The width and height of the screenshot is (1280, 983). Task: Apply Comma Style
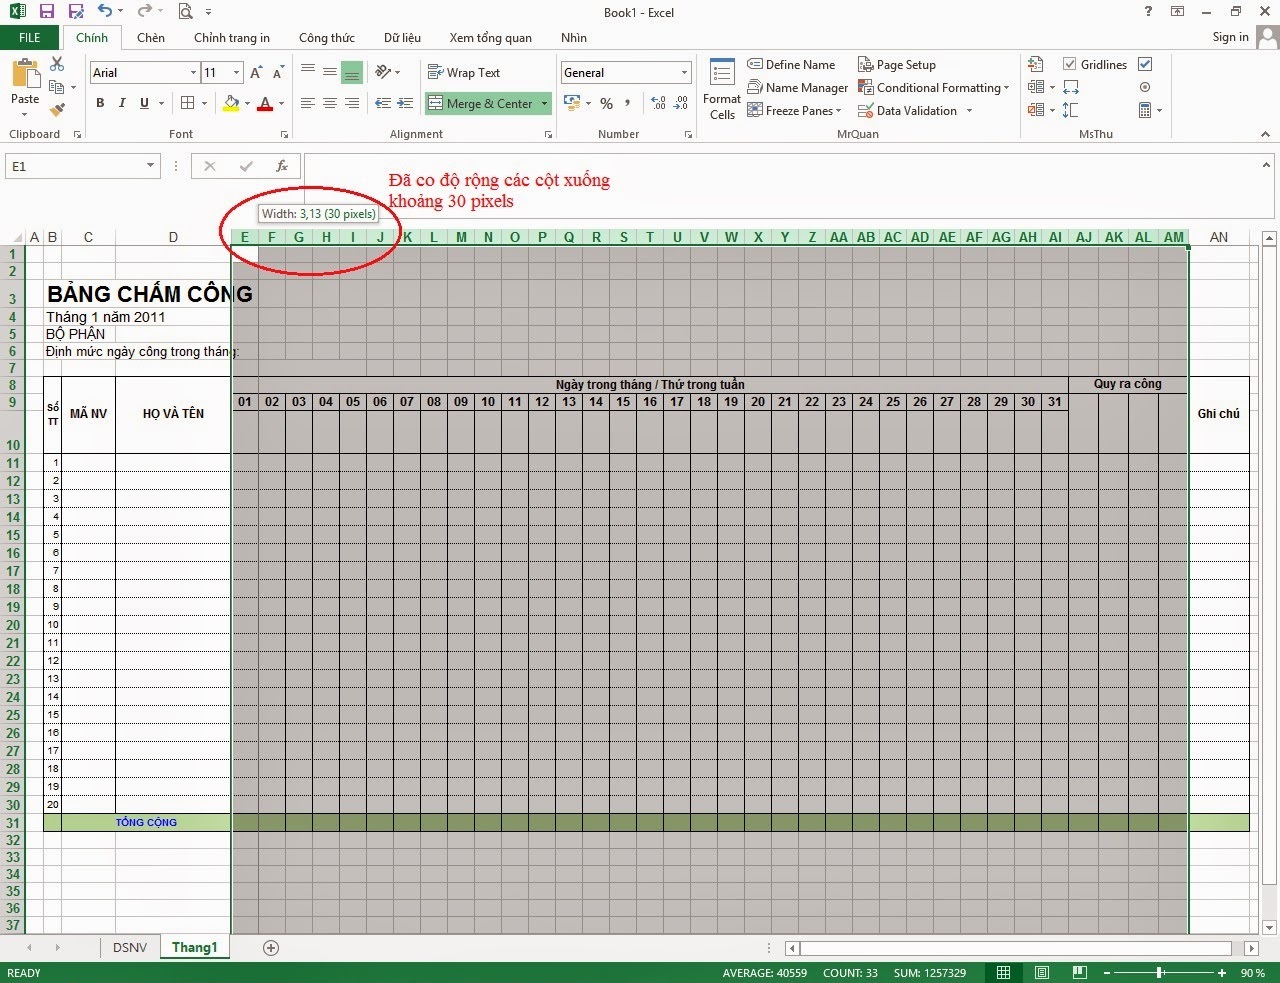pos(628,103)
